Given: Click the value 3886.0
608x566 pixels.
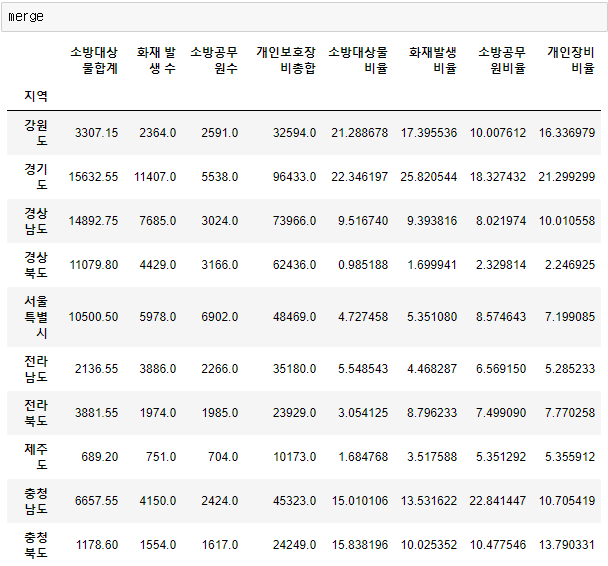Looking at the screenshot, I should [158, 369].
